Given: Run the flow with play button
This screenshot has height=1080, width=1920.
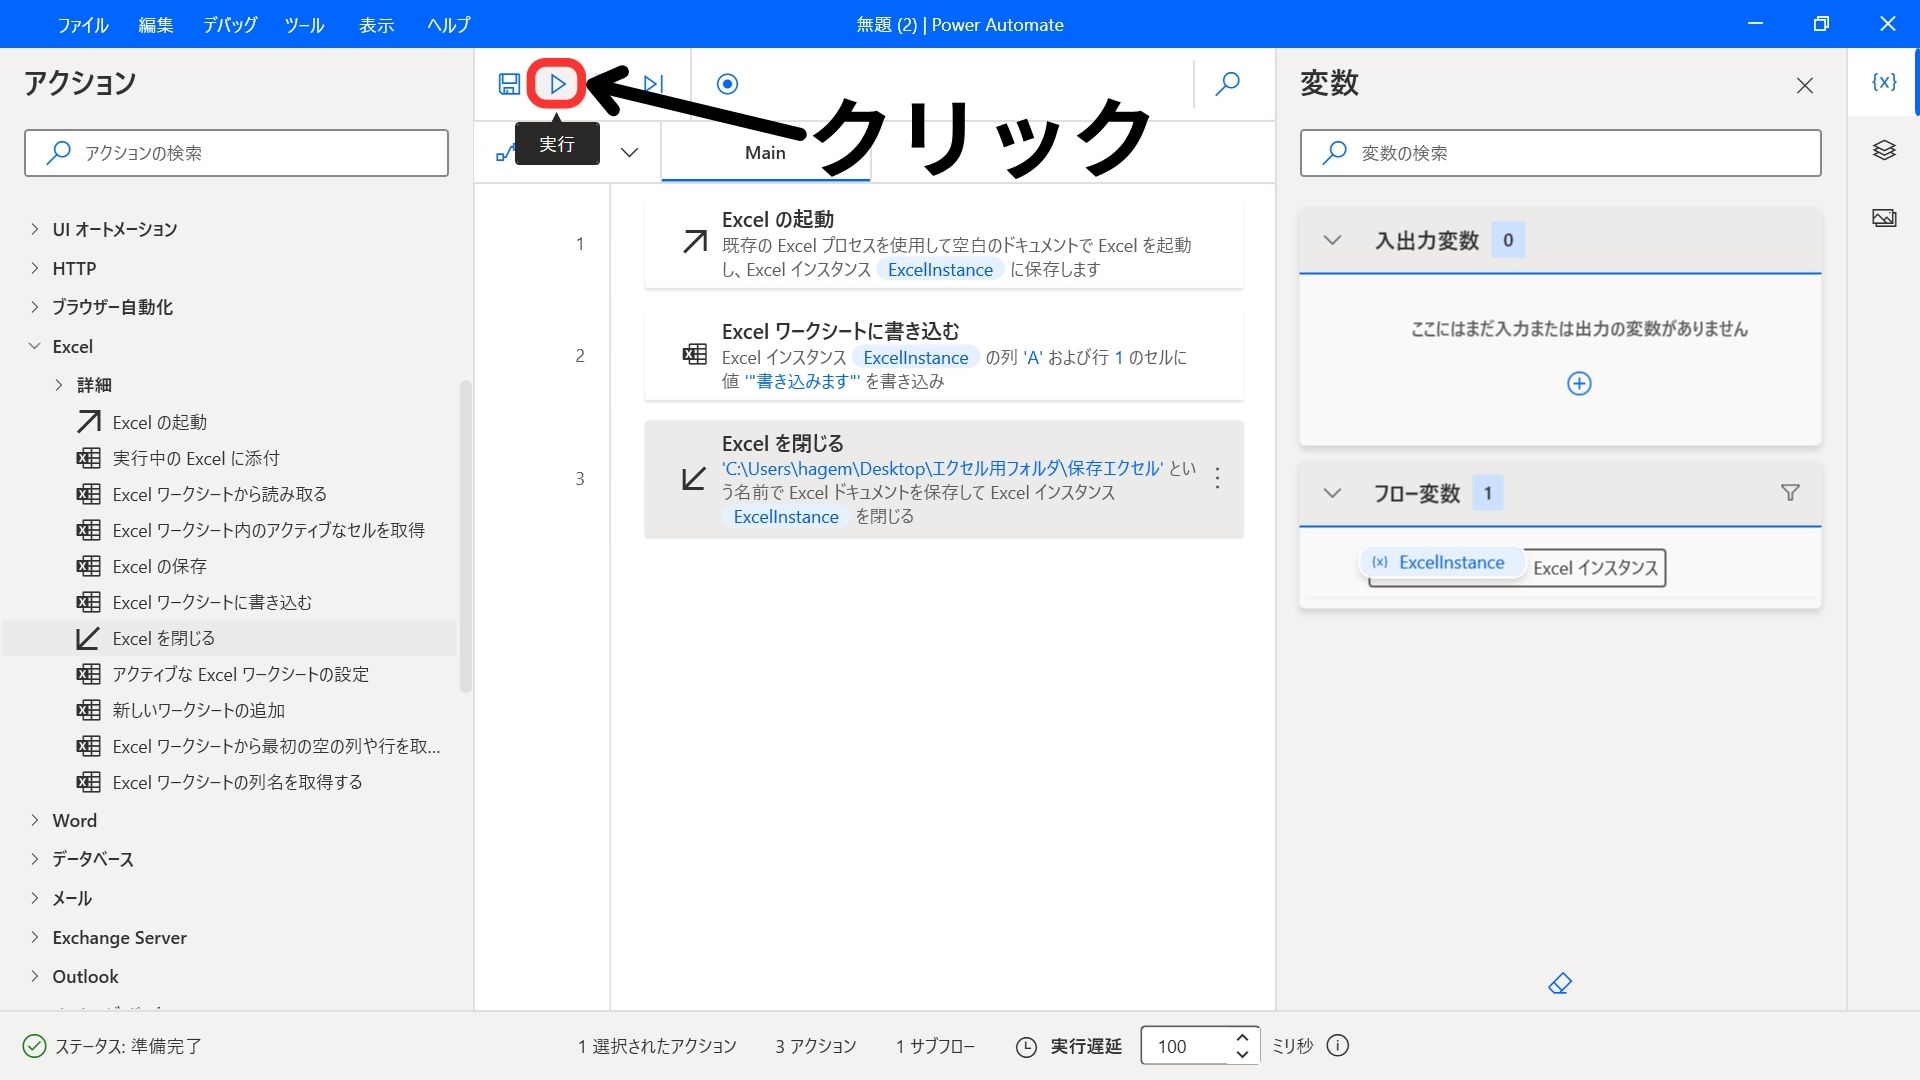Looking at the screenshot, I should tap(557, 84).
